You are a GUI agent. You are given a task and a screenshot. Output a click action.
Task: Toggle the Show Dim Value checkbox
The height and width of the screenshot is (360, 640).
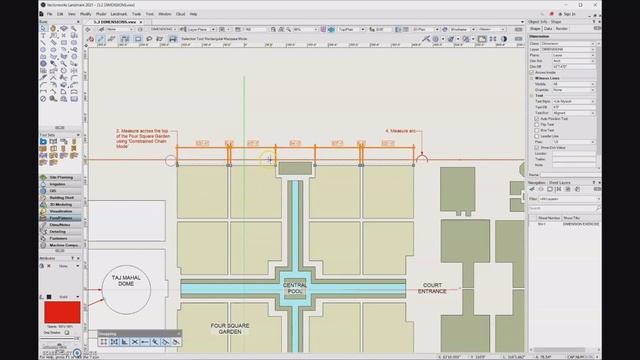tap(537, 148)
